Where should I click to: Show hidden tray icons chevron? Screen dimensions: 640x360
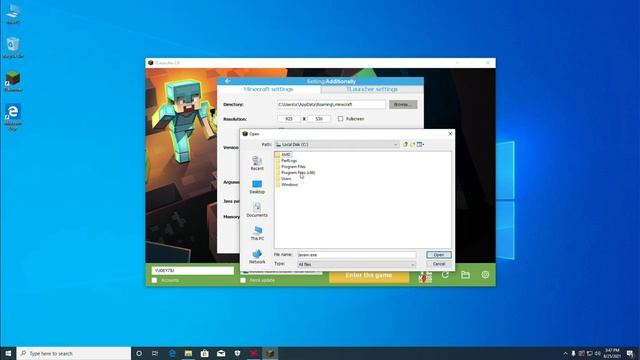point(565,353)
